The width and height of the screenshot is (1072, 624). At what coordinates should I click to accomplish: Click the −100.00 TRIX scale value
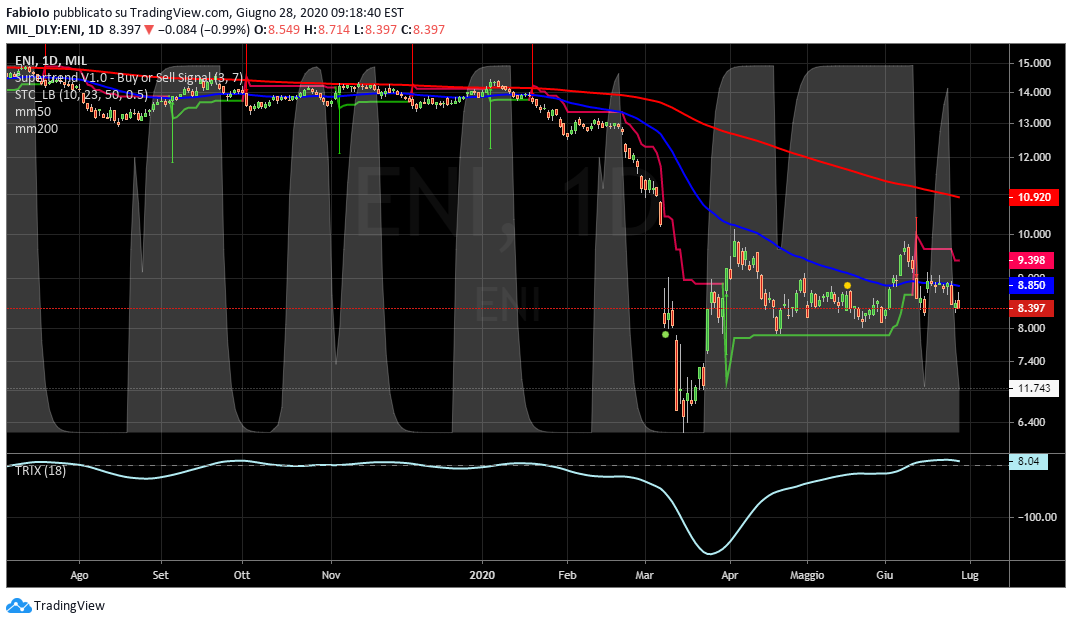click(1037, 517)
